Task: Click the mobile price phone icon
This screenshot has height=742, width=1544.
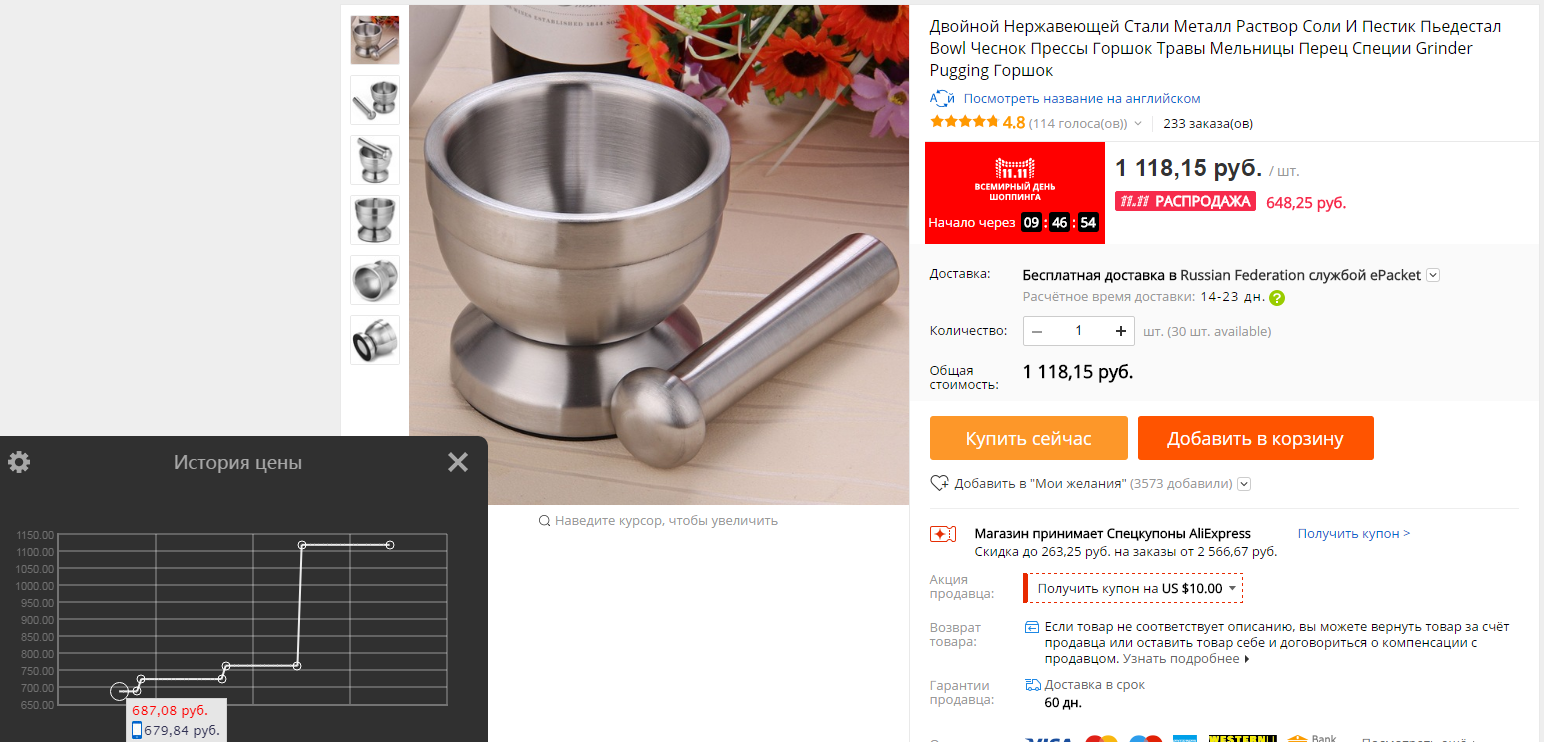Action: 137,731
